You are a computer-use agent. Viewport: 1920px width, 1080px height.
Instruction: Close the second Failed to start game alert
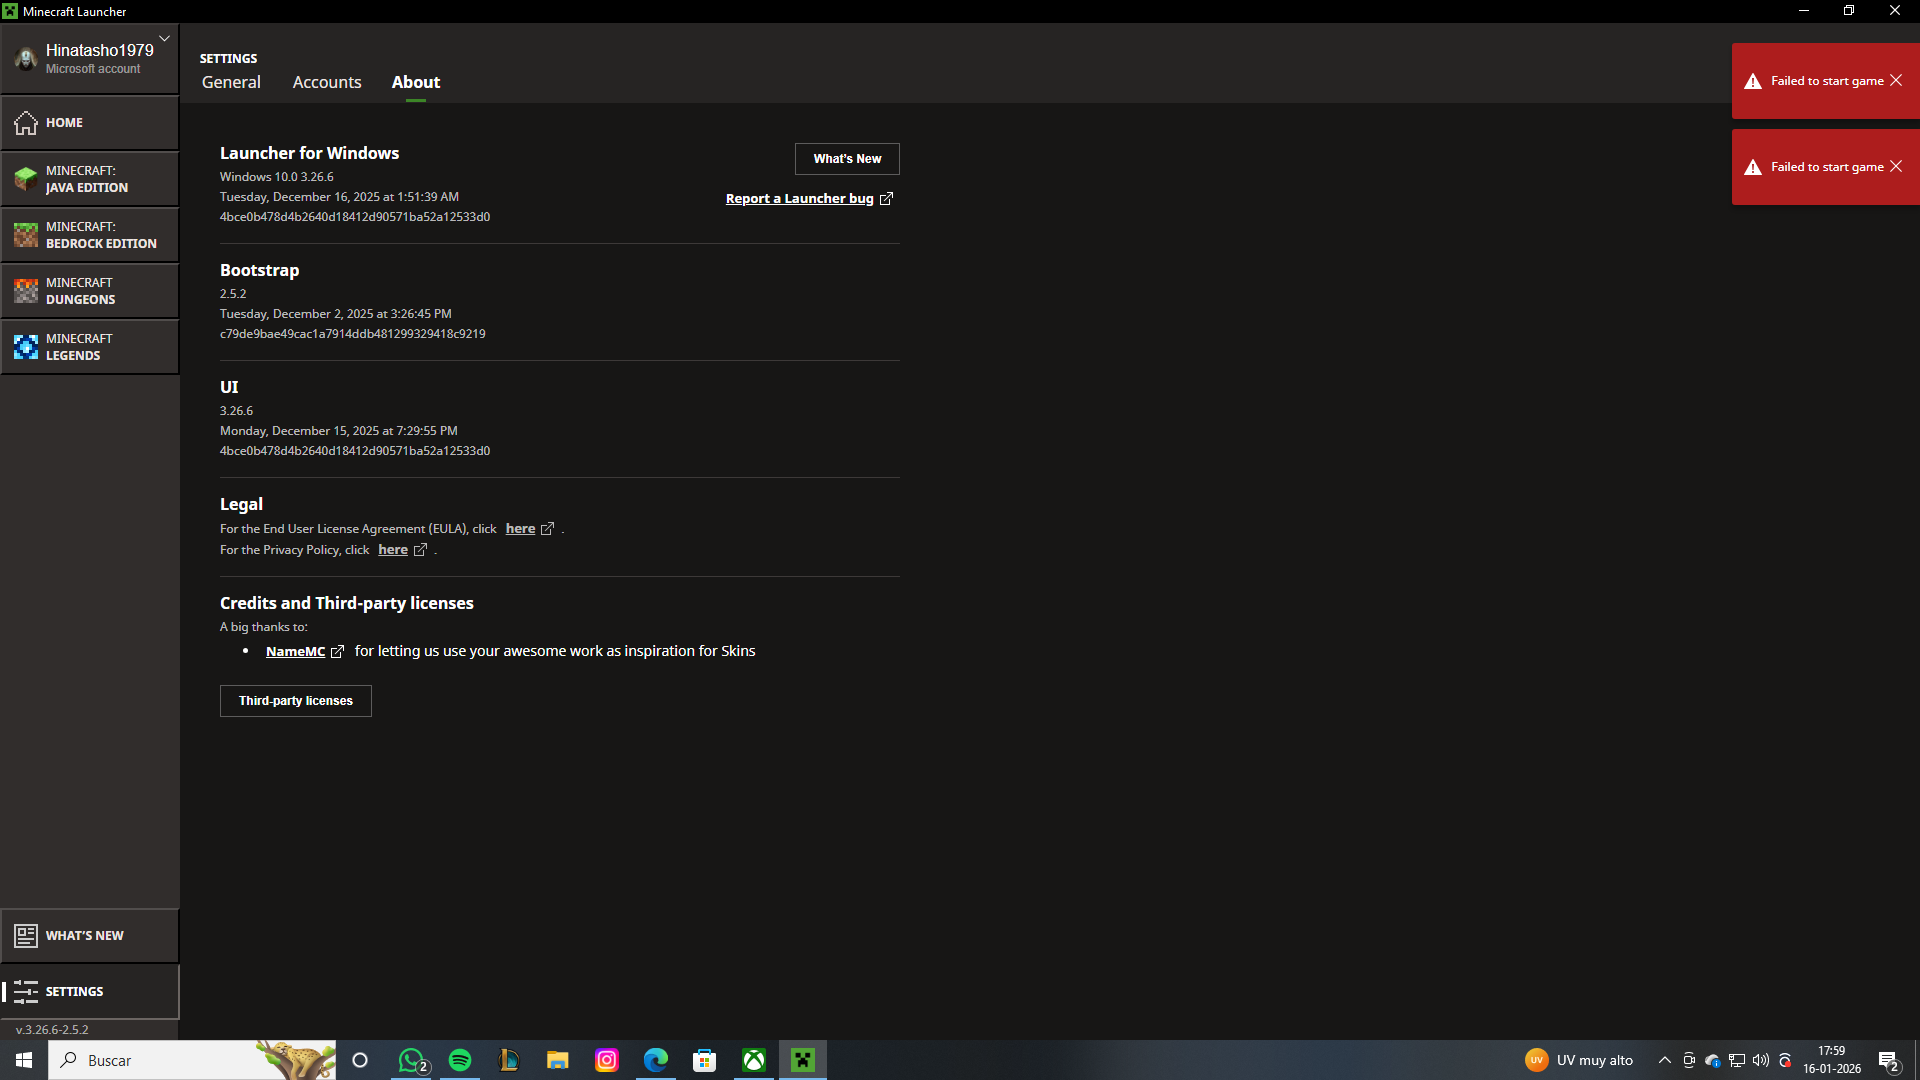point(1896,167)
